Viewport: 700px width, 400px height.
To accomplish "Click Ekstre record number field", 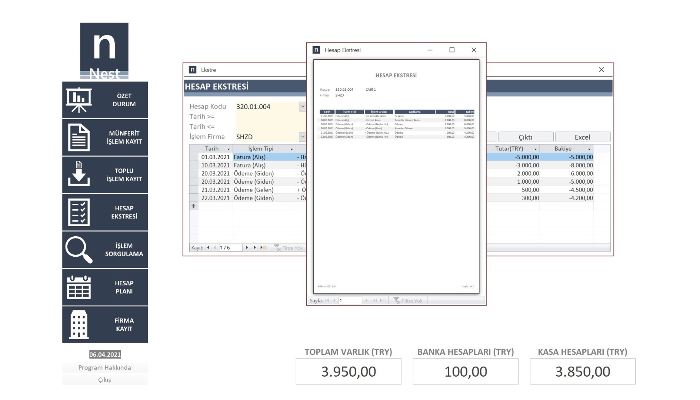I will point(230,247).
